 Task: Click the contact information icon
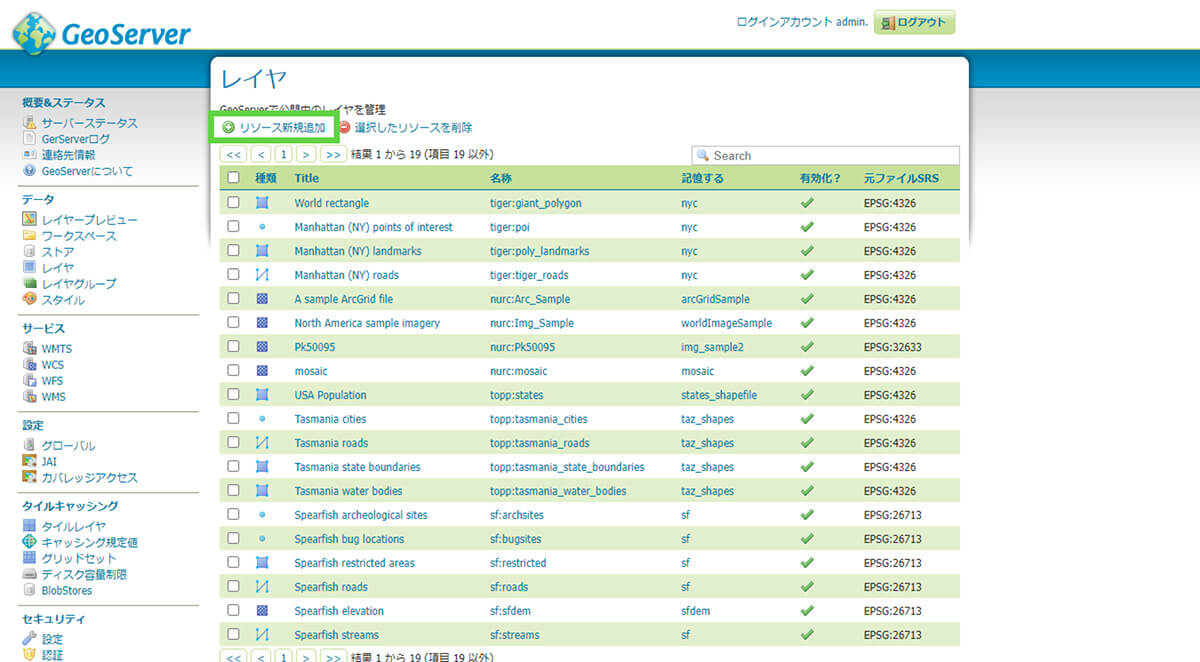(30, 155)
